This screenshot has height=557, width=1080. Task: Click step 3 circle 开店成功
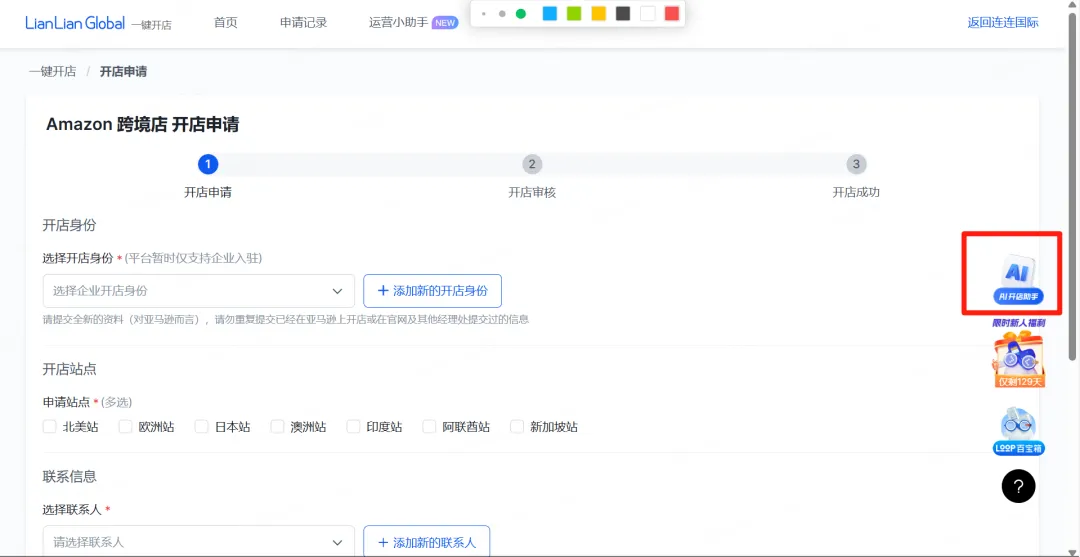856,165
